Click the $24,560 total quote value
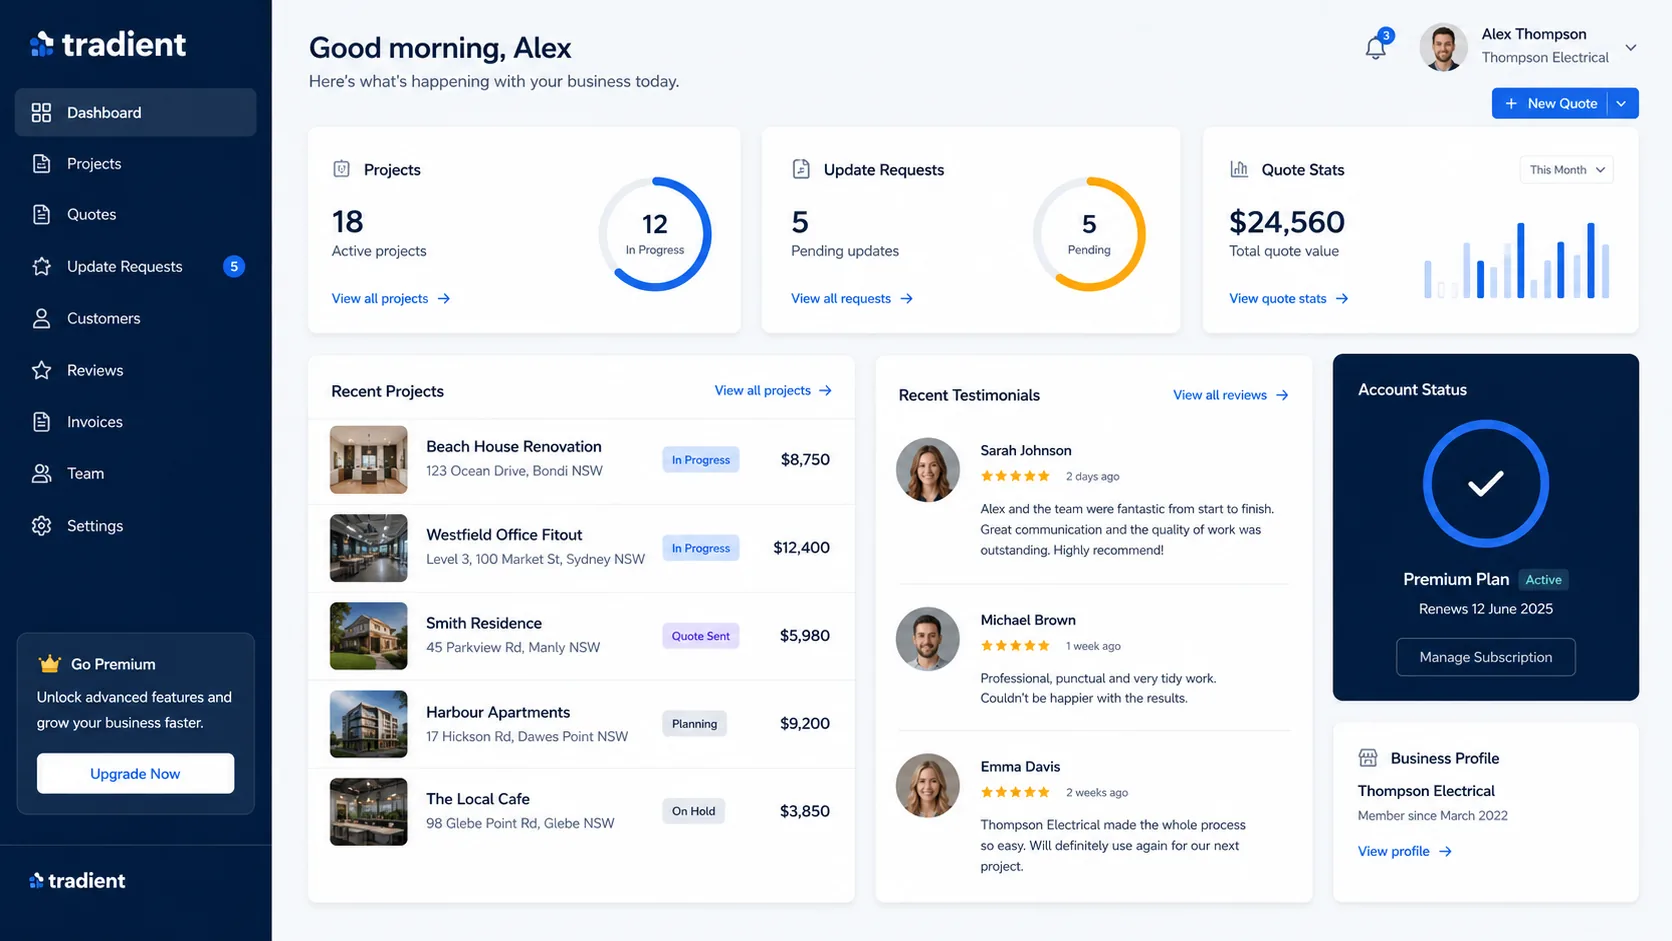1672x941 pixels. pyautogui.click(x=1287, y=222)
